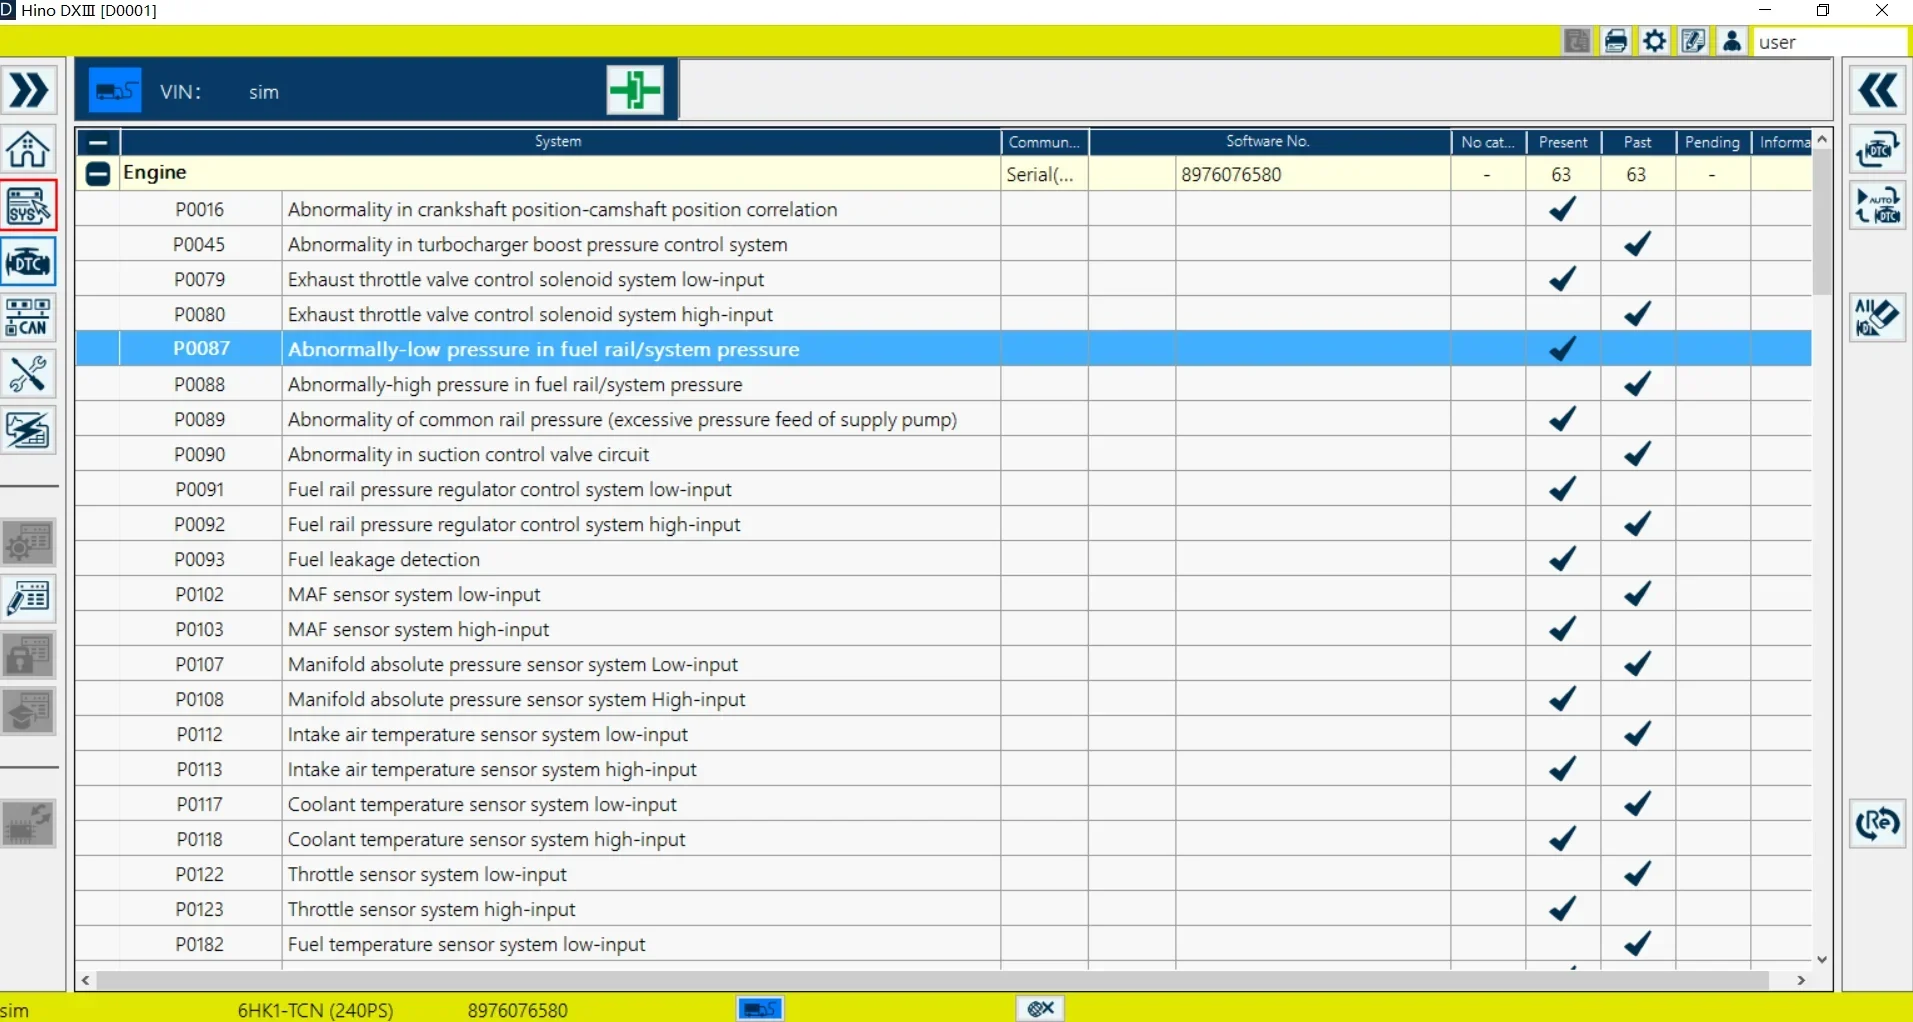Viewport: 1913px width, 1022px height.
Task: Open the manual/help document icon in top toolbar
Action: point(1694,41)
